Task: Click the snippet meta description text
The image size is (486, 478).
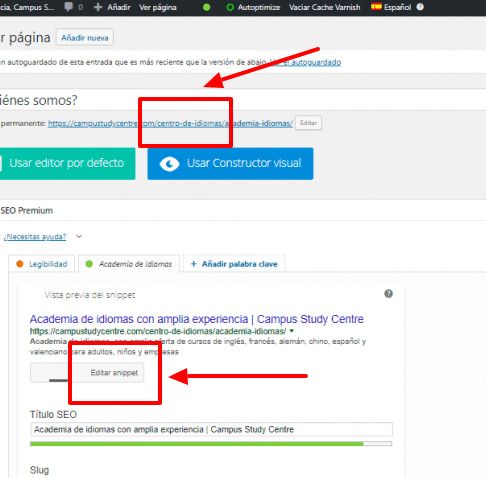Action: pyautogui.click(x=198, y=346)
